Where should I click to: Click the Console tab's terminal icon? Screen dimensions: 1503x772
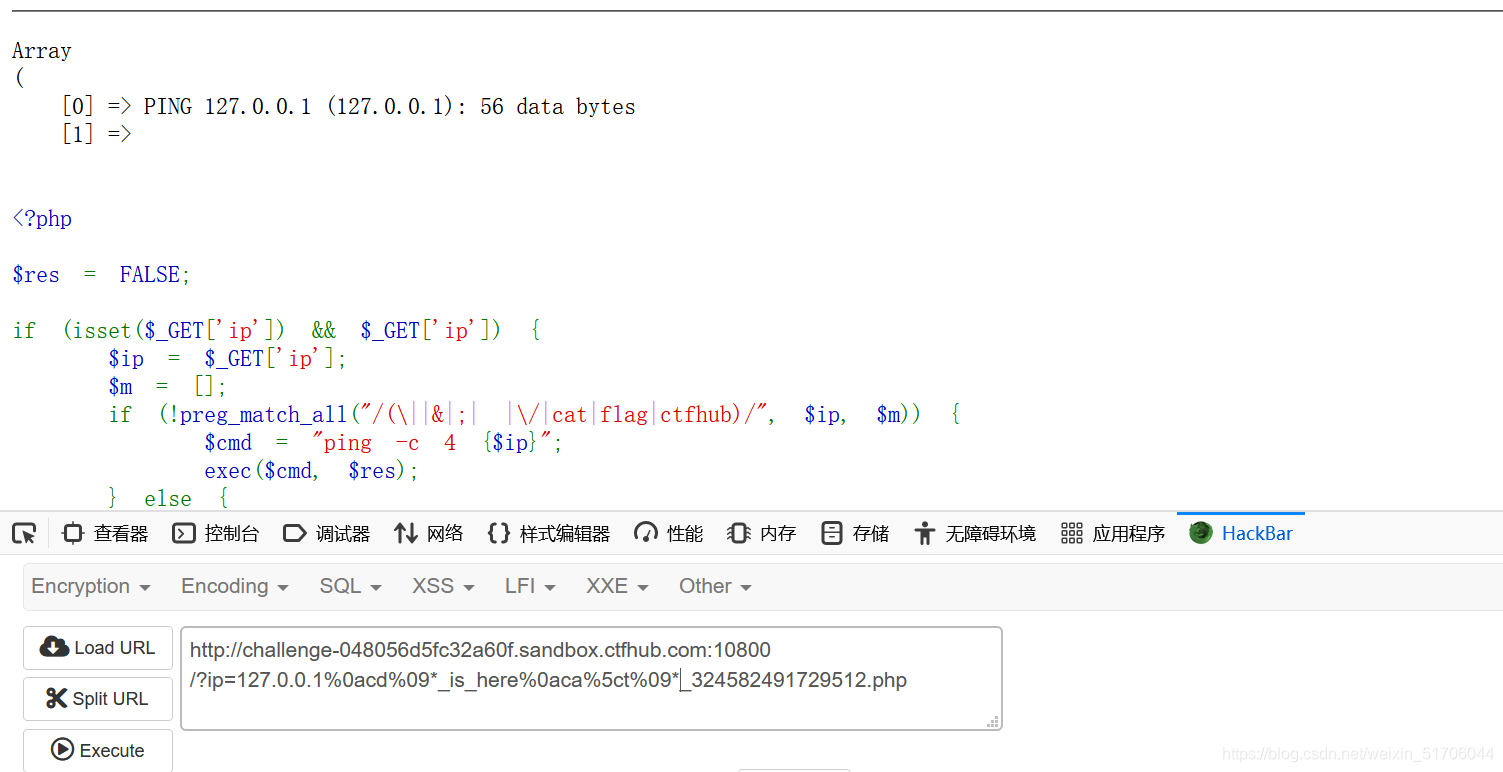coord(184,534)
